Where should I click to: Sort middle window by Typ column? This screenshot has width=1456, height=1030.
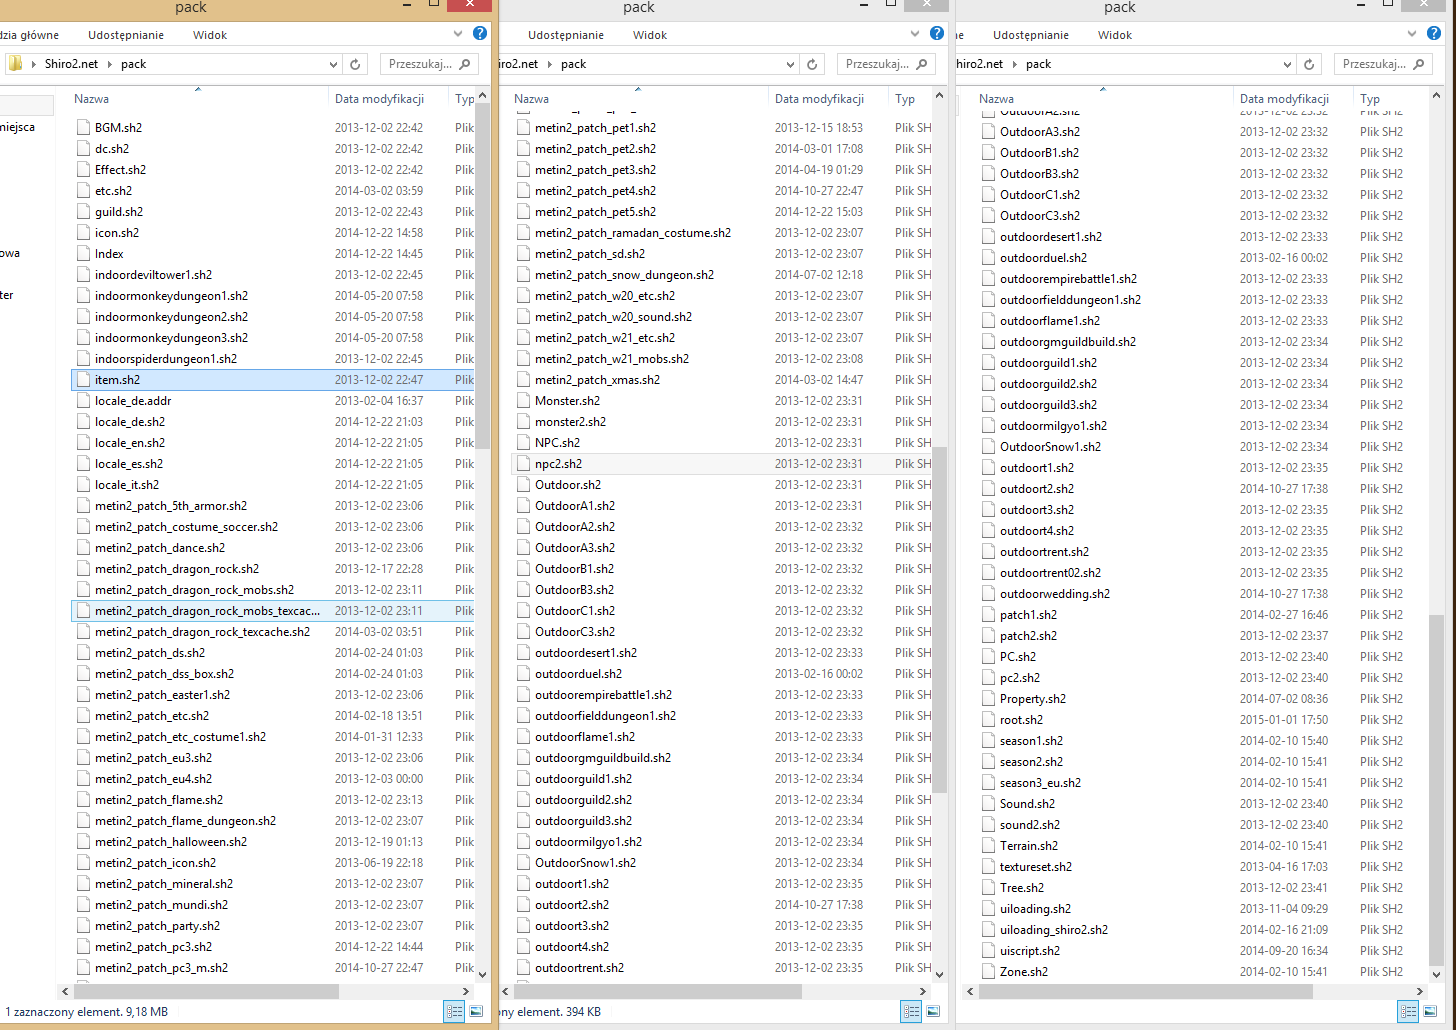coord(910,99)
